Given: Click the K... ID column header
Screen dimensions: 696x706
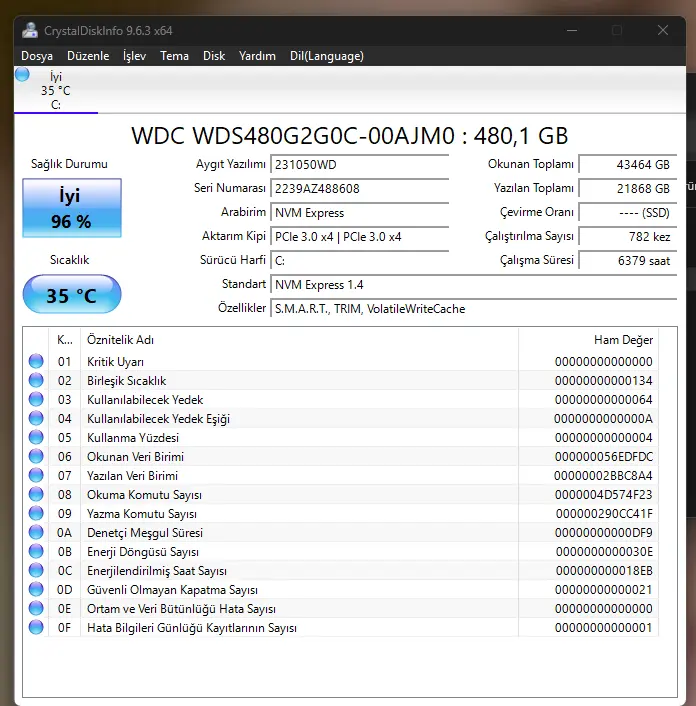Looking at the screenshot, I should [x=64, y=340].
